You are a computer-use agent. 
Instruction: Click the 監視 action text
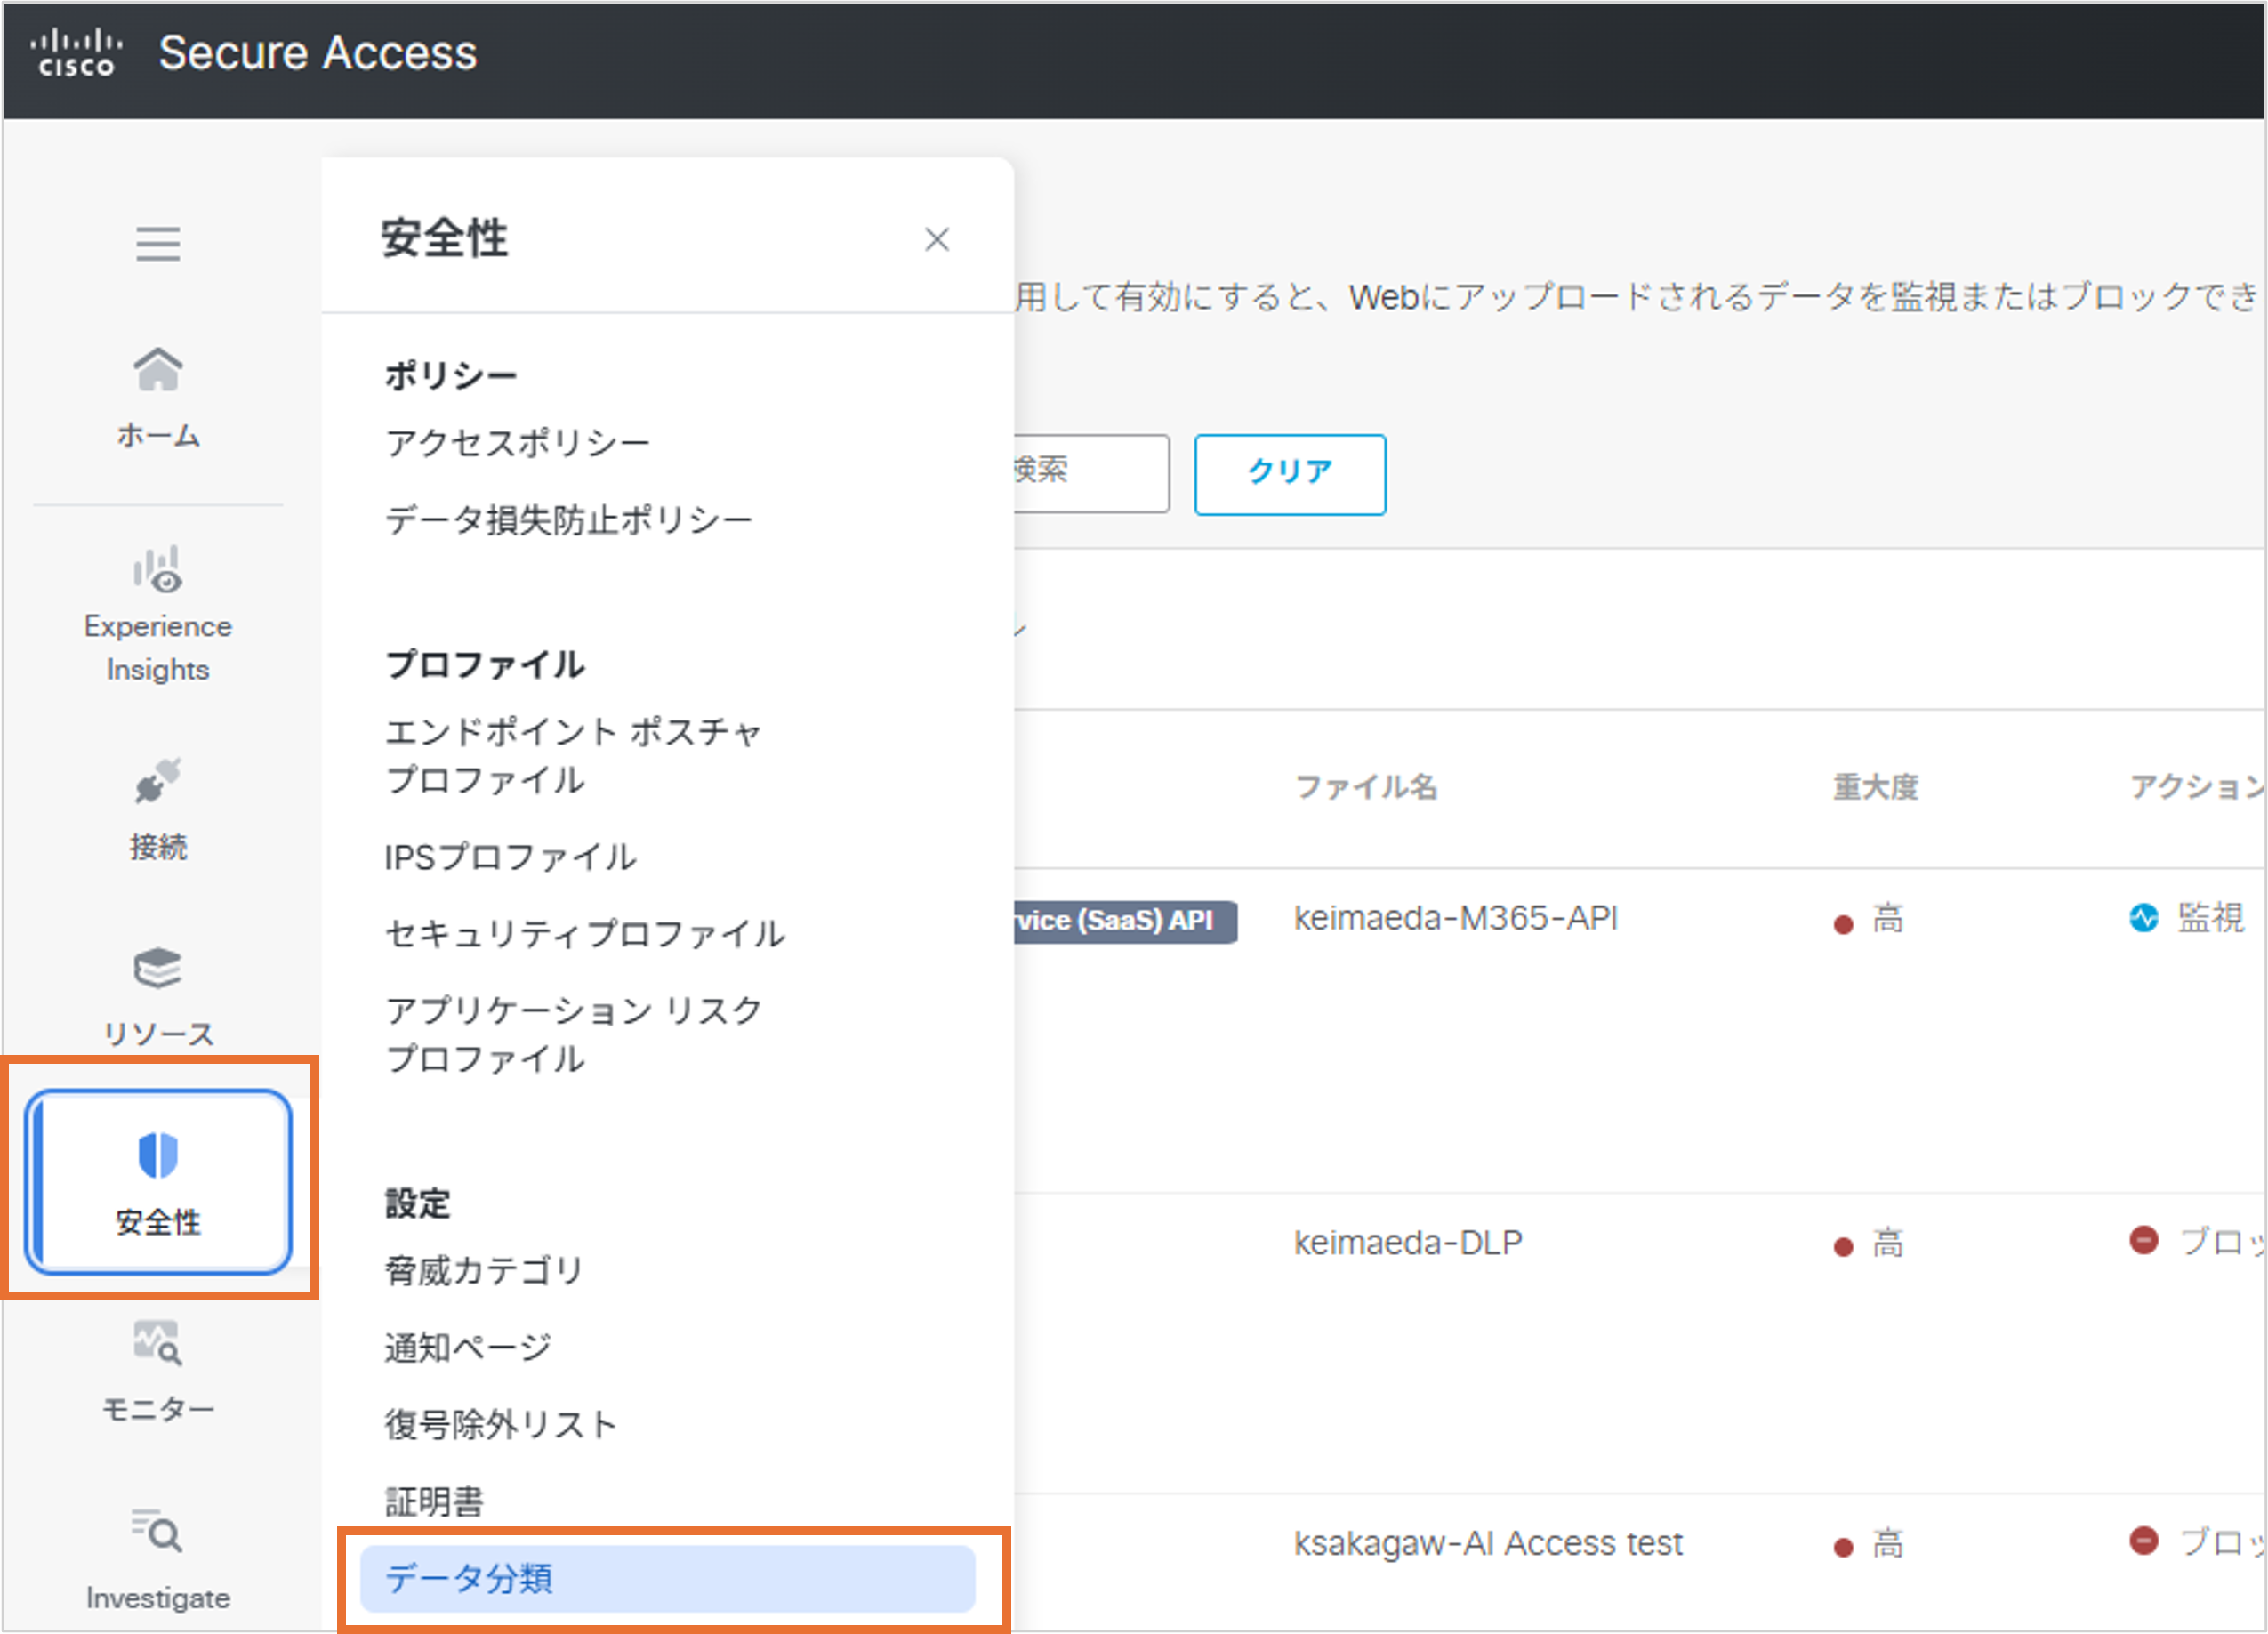(2211, 917)
